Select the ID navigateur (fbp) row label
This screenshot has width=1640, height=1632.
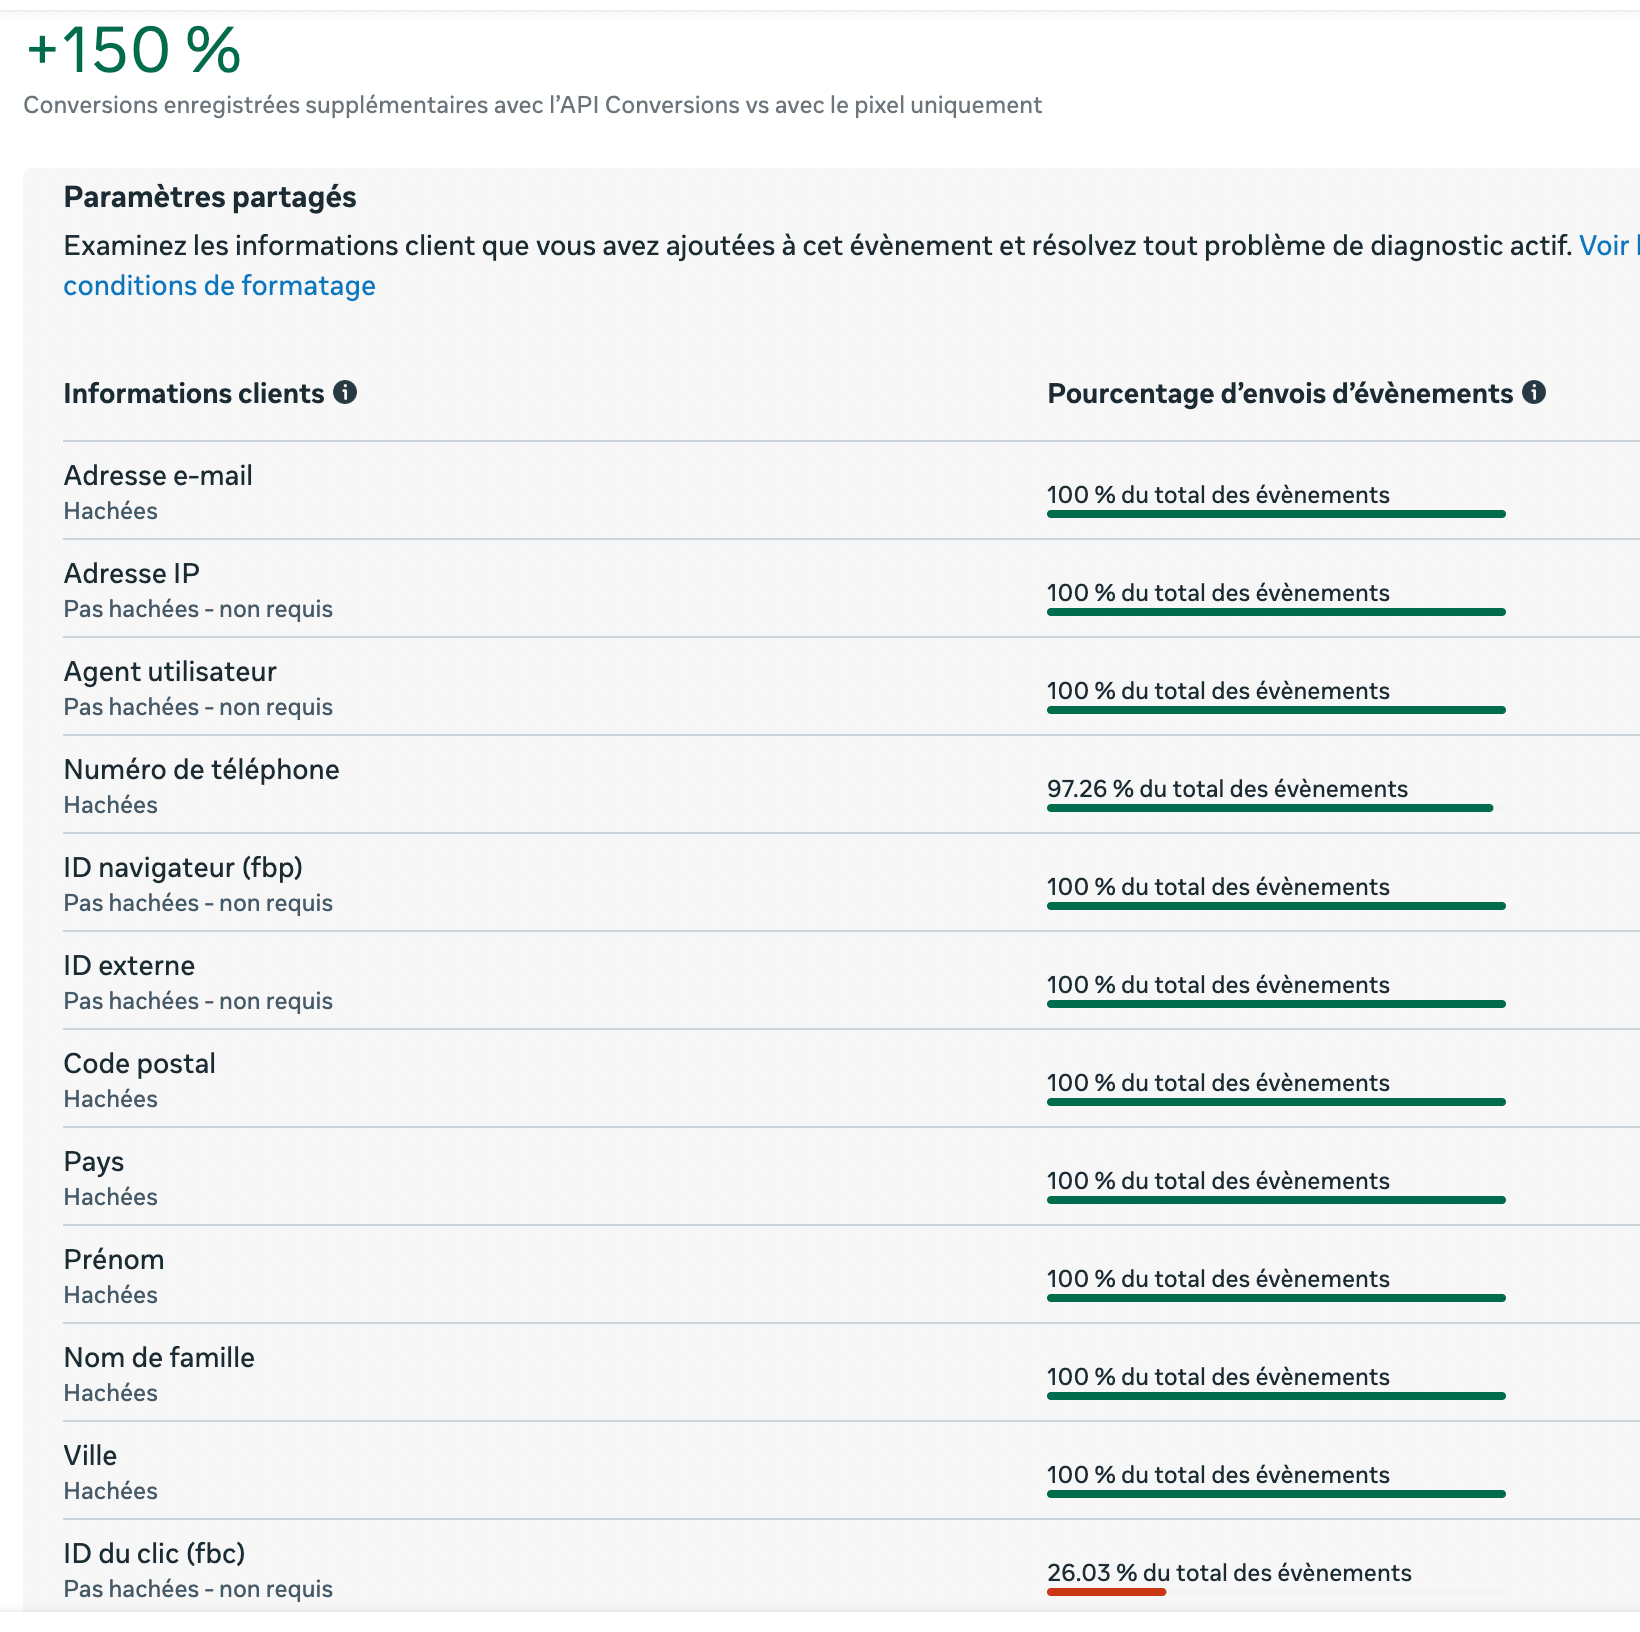pos(183,867)
